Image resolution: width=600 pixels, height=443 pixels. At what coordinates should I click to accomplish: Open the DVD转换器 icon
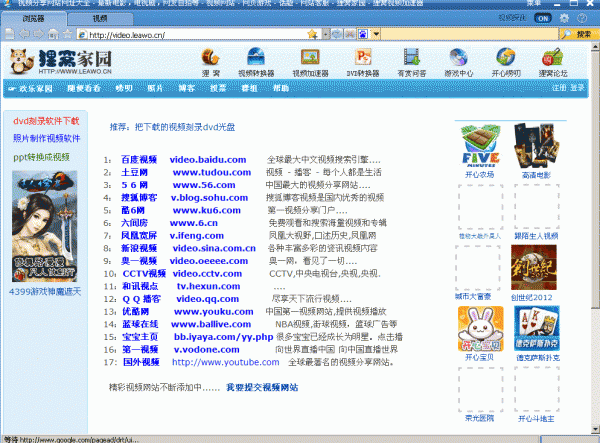click(x=363, y=57)
